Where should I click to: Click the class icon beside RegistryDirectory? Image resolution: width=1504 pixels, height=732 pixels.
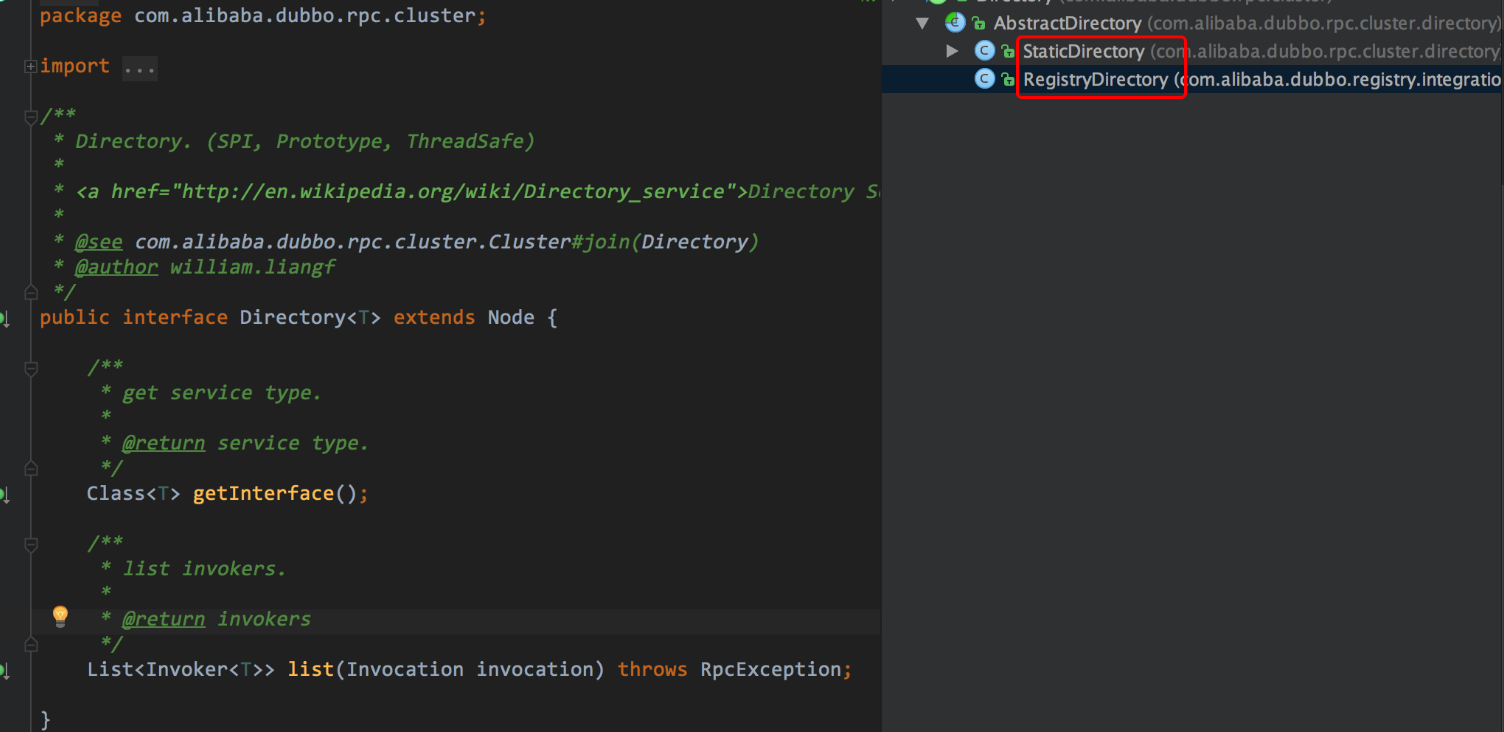coord(985,78)
